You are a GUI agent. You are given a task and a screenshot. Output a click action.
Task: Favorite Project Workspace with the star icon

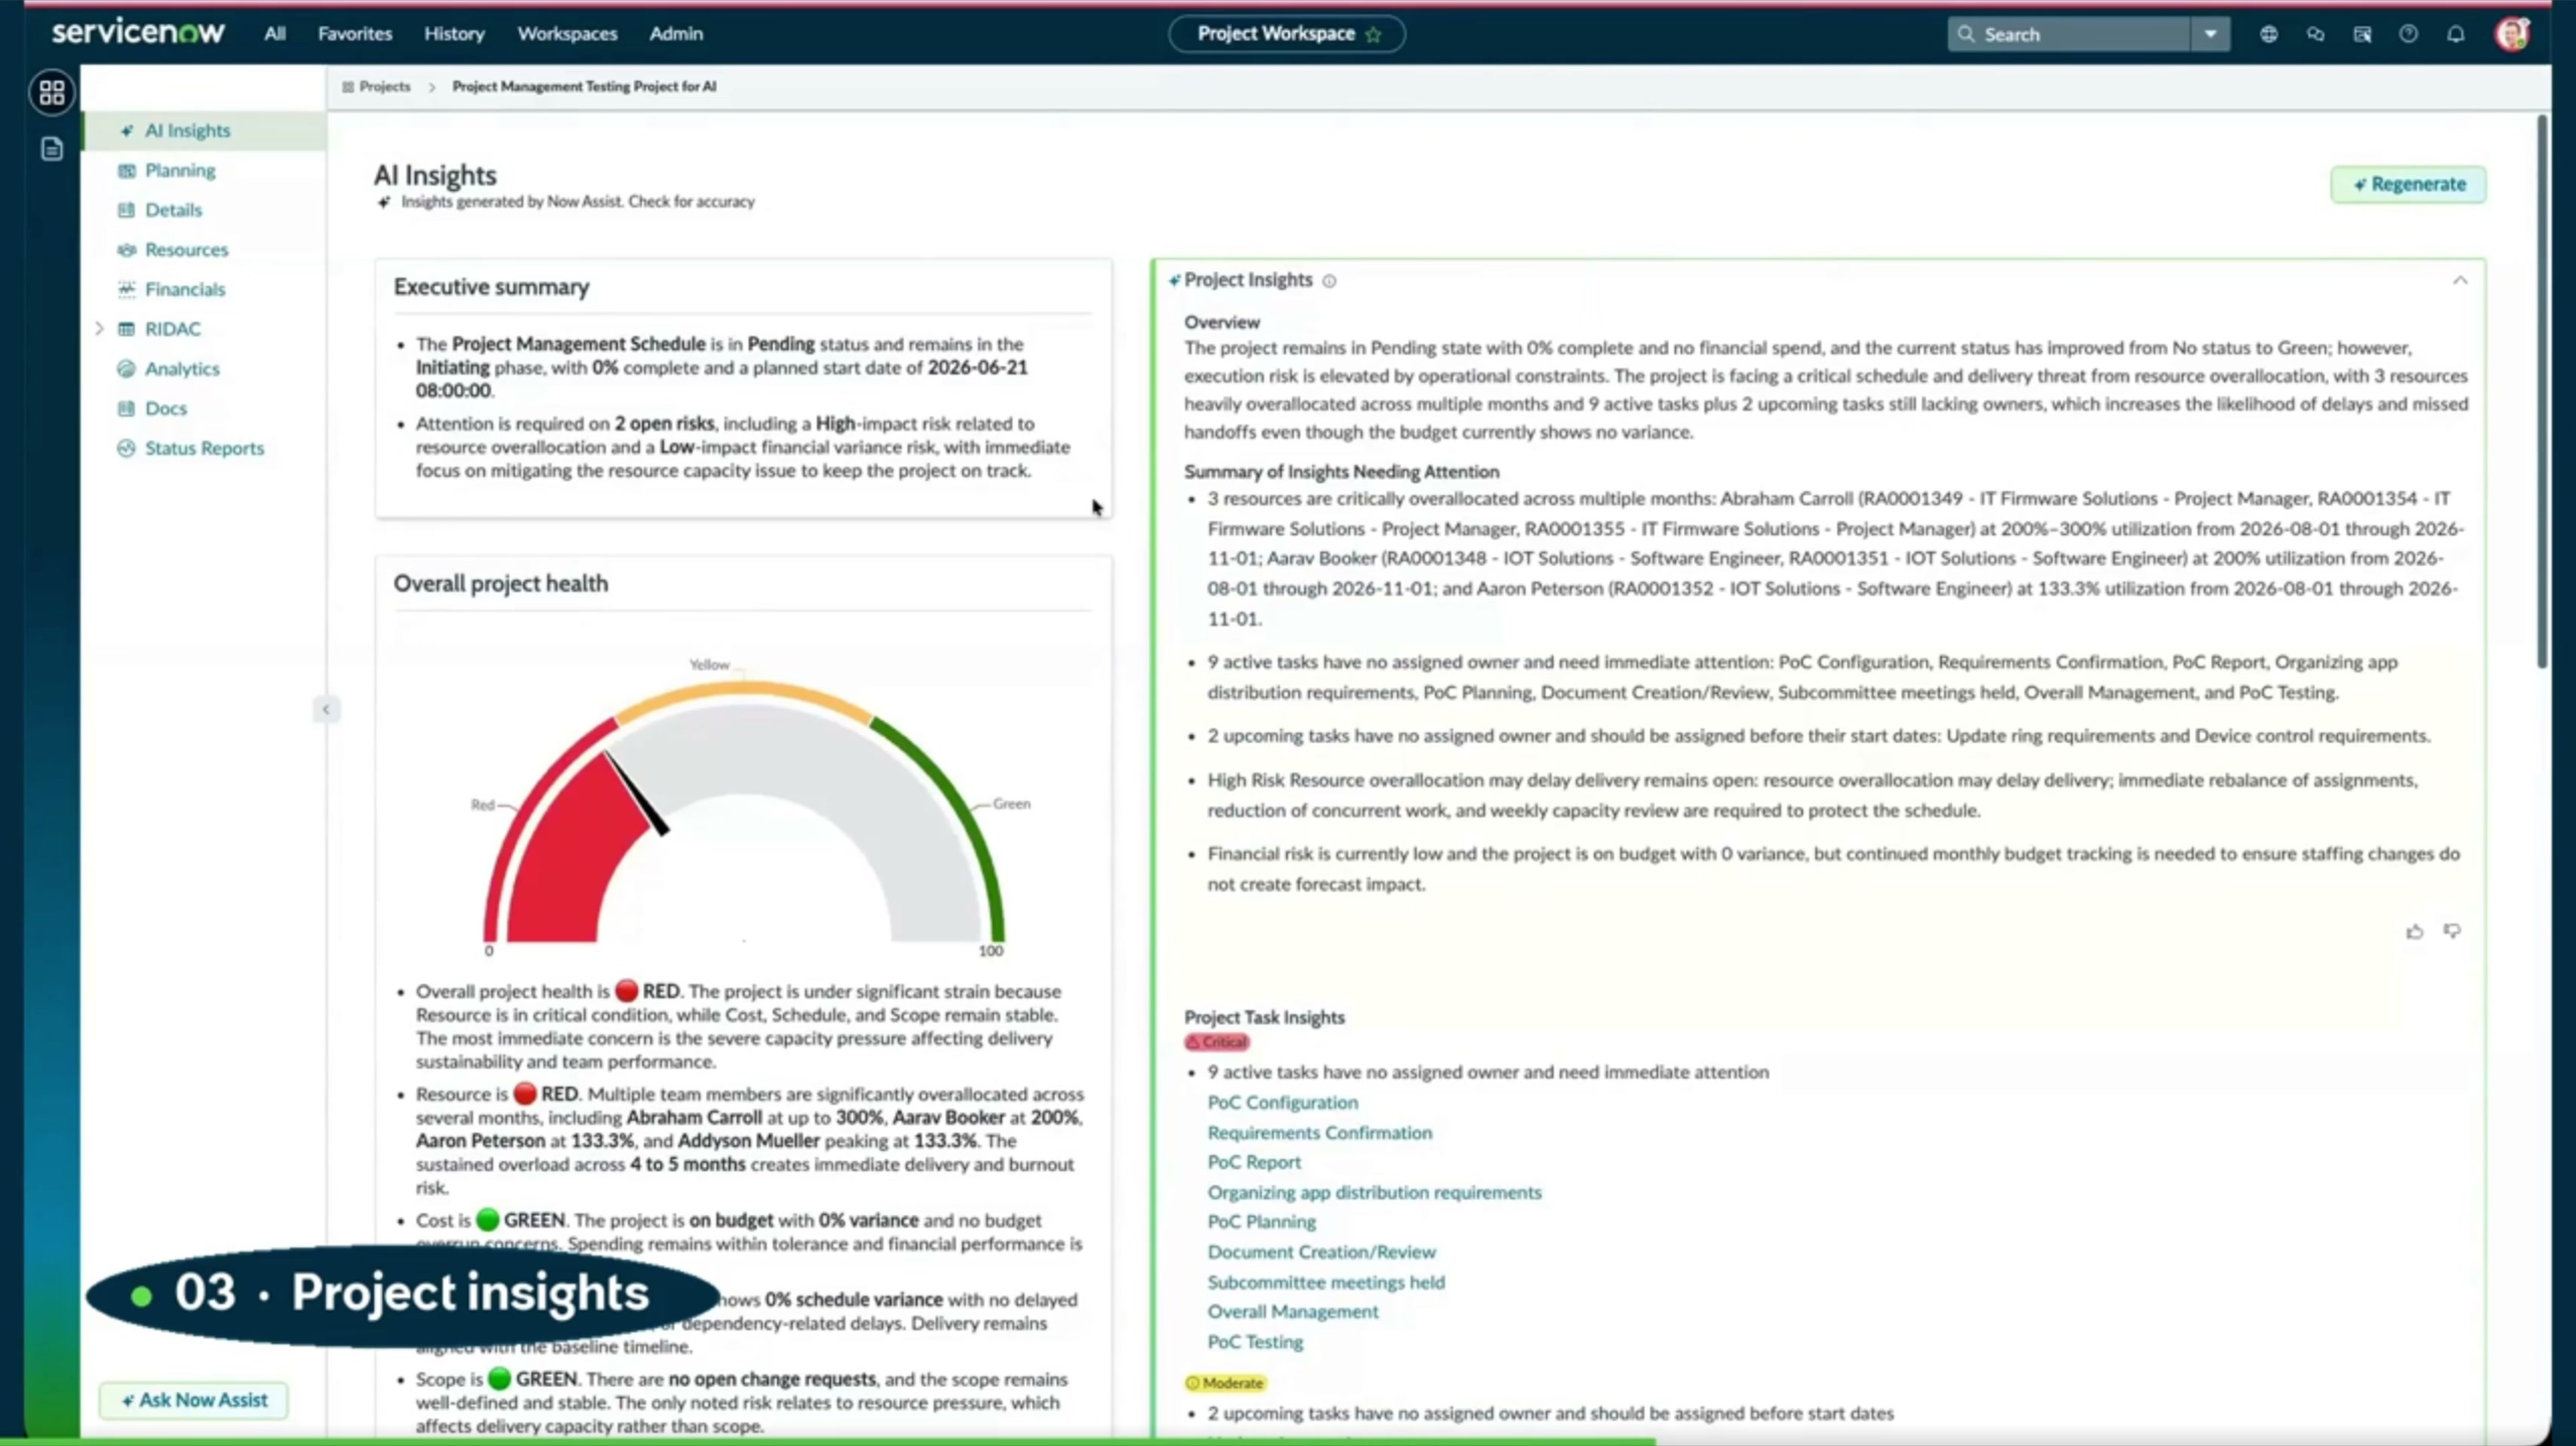[x=1373, y=34]
